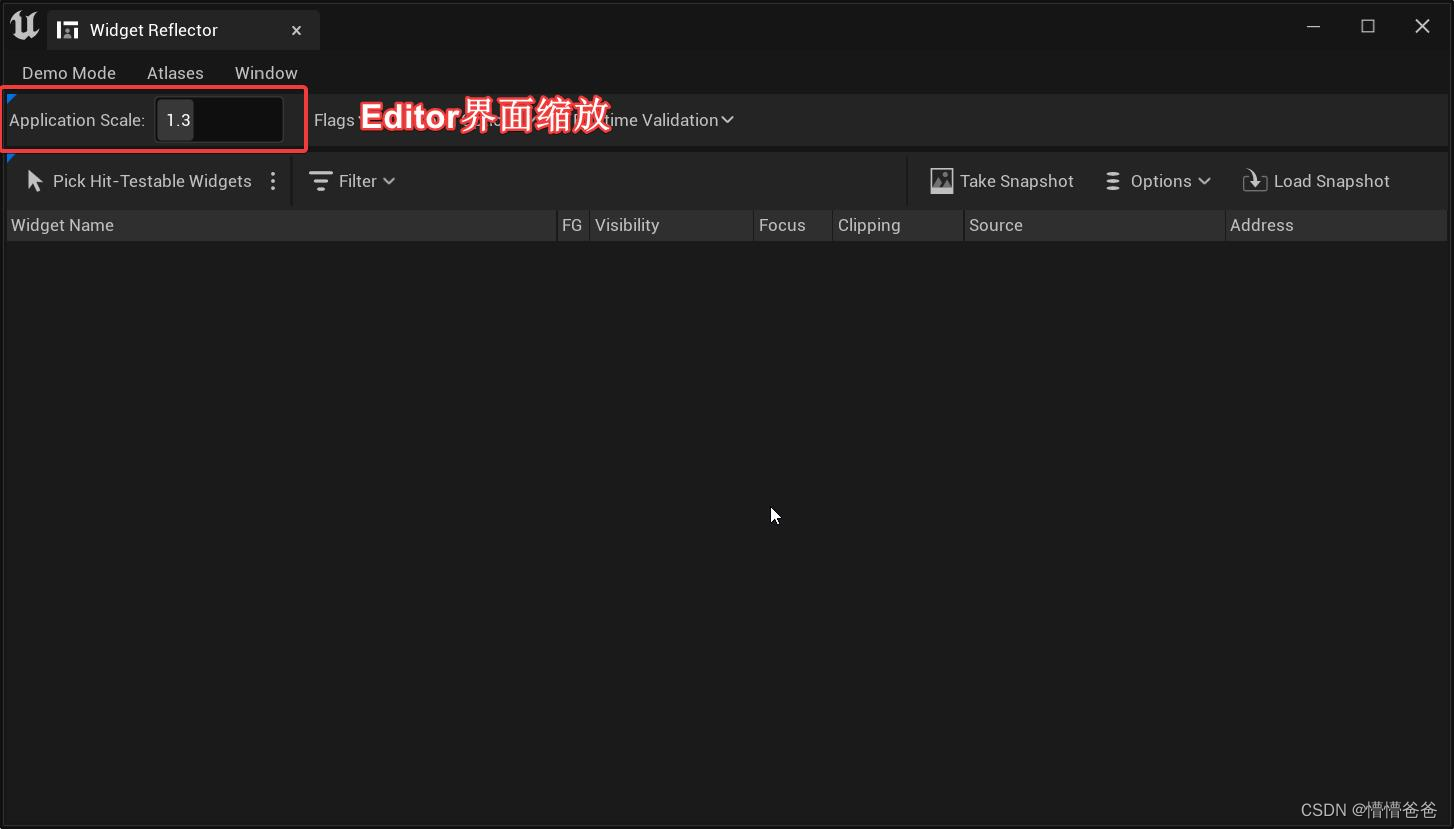Screen dimensions: 1454x829
Task: Click the Widget Name column header
Action: click(x=63, y=225)
